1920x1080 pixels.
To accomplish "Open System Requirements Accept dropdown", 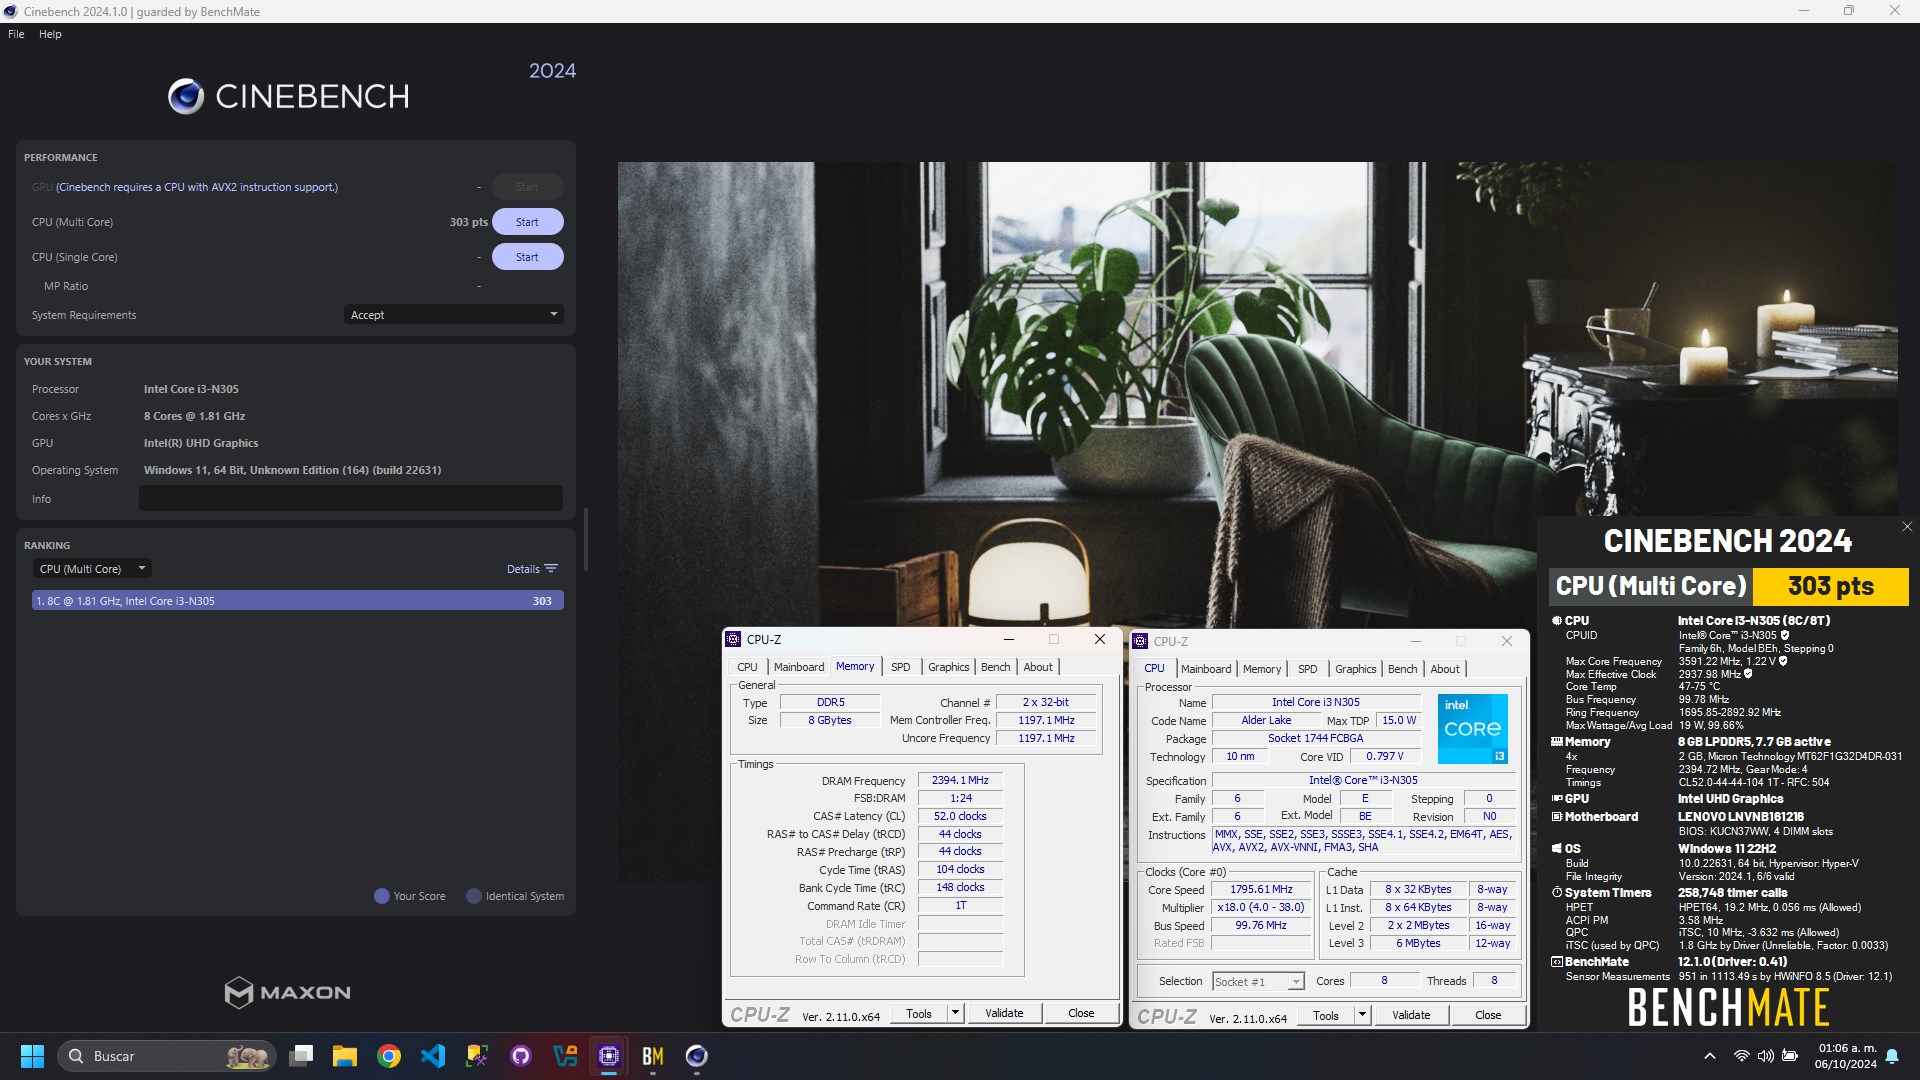I will click(x=453, y=315).
